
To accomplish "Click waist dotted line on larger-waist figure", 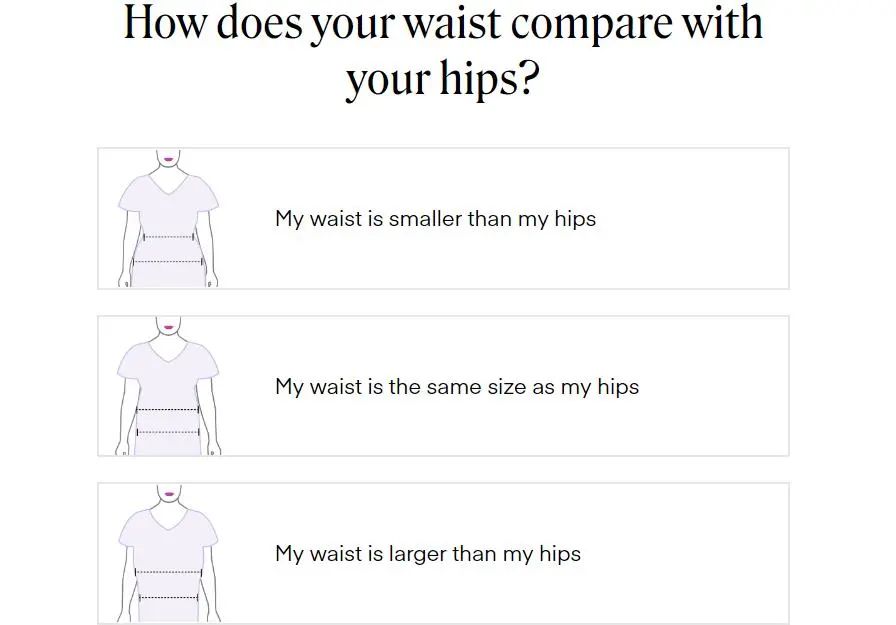I will (x=169, y=572).
